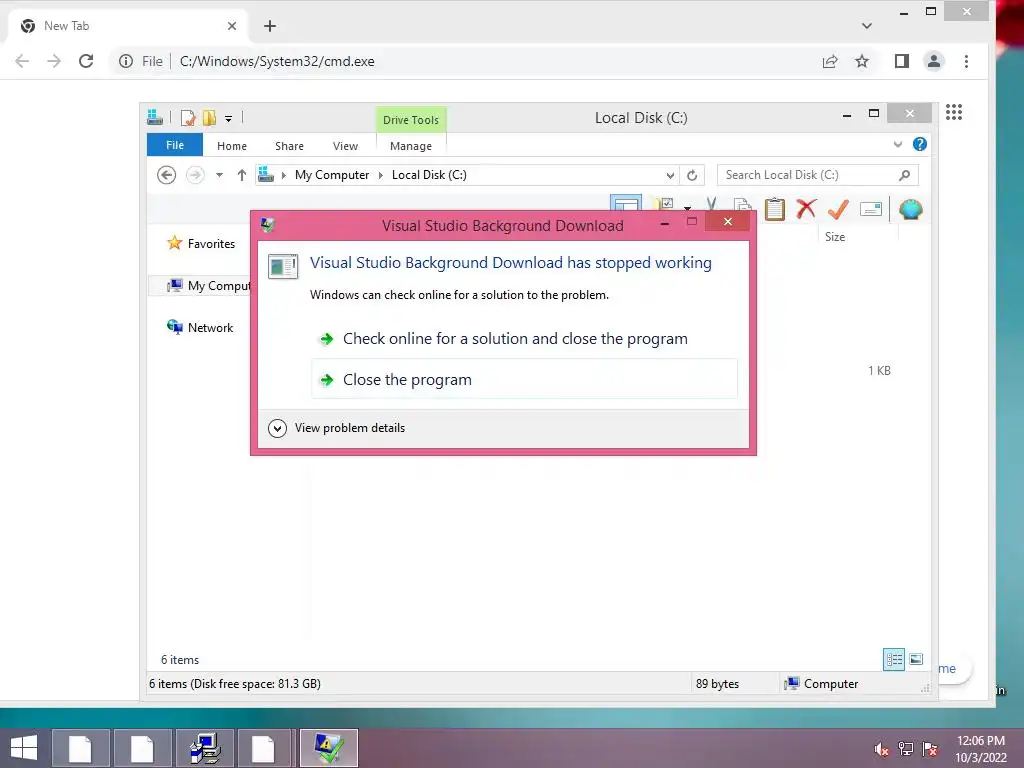Click the teal shell icon in toolbar
1024x768 pixels.
910,209
